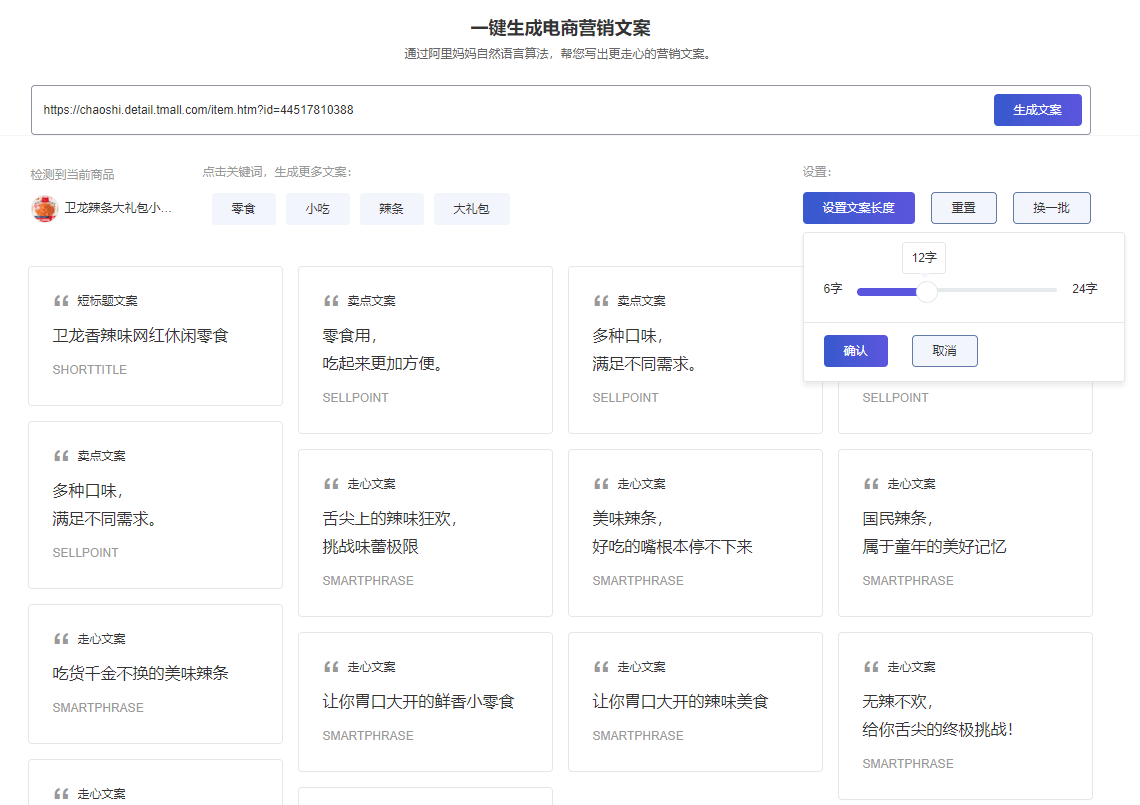Click the 重置 button
This screenshot has height=805, width=1140.
pyautogui.click(x=963, y=208)
